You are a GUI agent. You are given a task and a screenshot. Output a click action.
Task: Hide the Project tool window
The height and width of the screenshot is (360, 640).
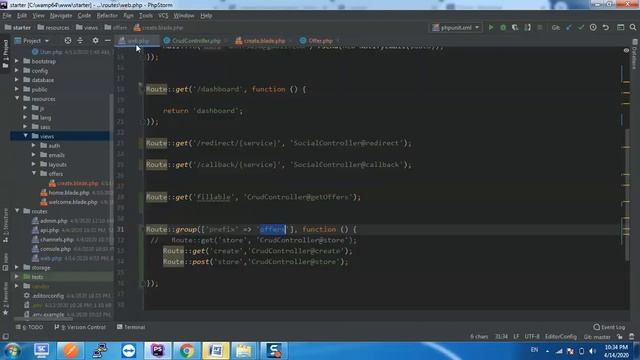(x=107, y=40)
